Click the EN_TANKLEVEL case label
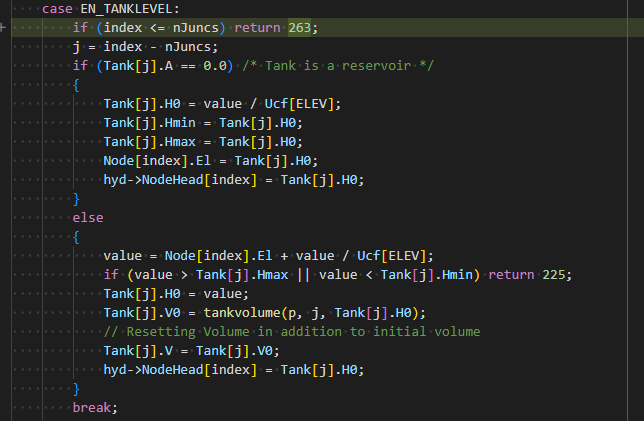Screen dimensions: 644x421 coord(110,9)
